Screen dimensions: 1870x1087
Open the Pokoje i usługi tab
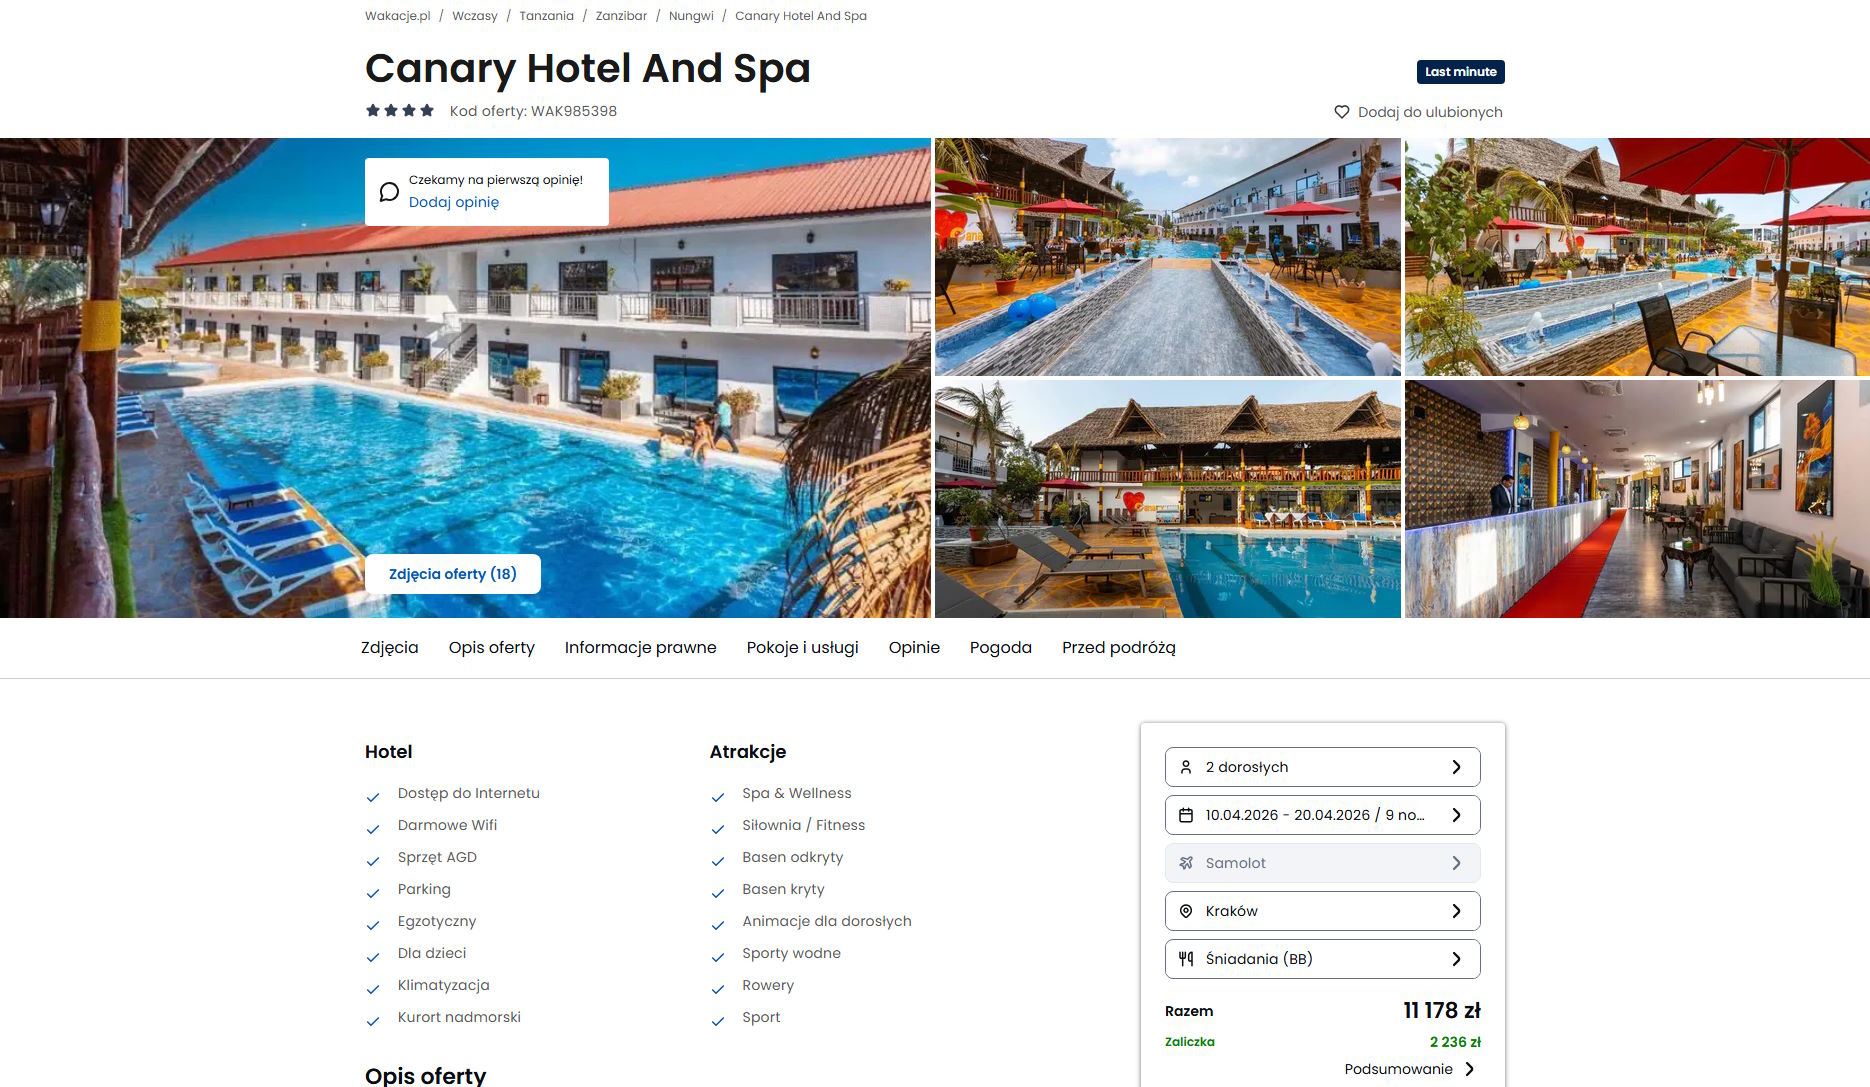pos(803,648)
